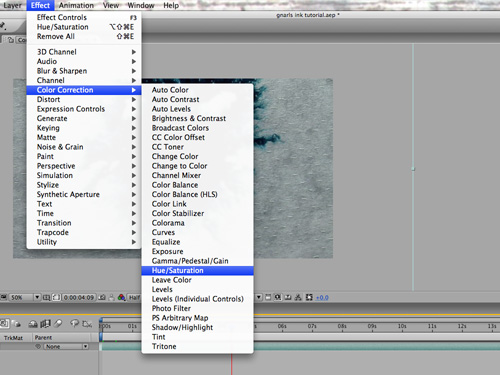Expand the Distort submenu

(84, 100)
